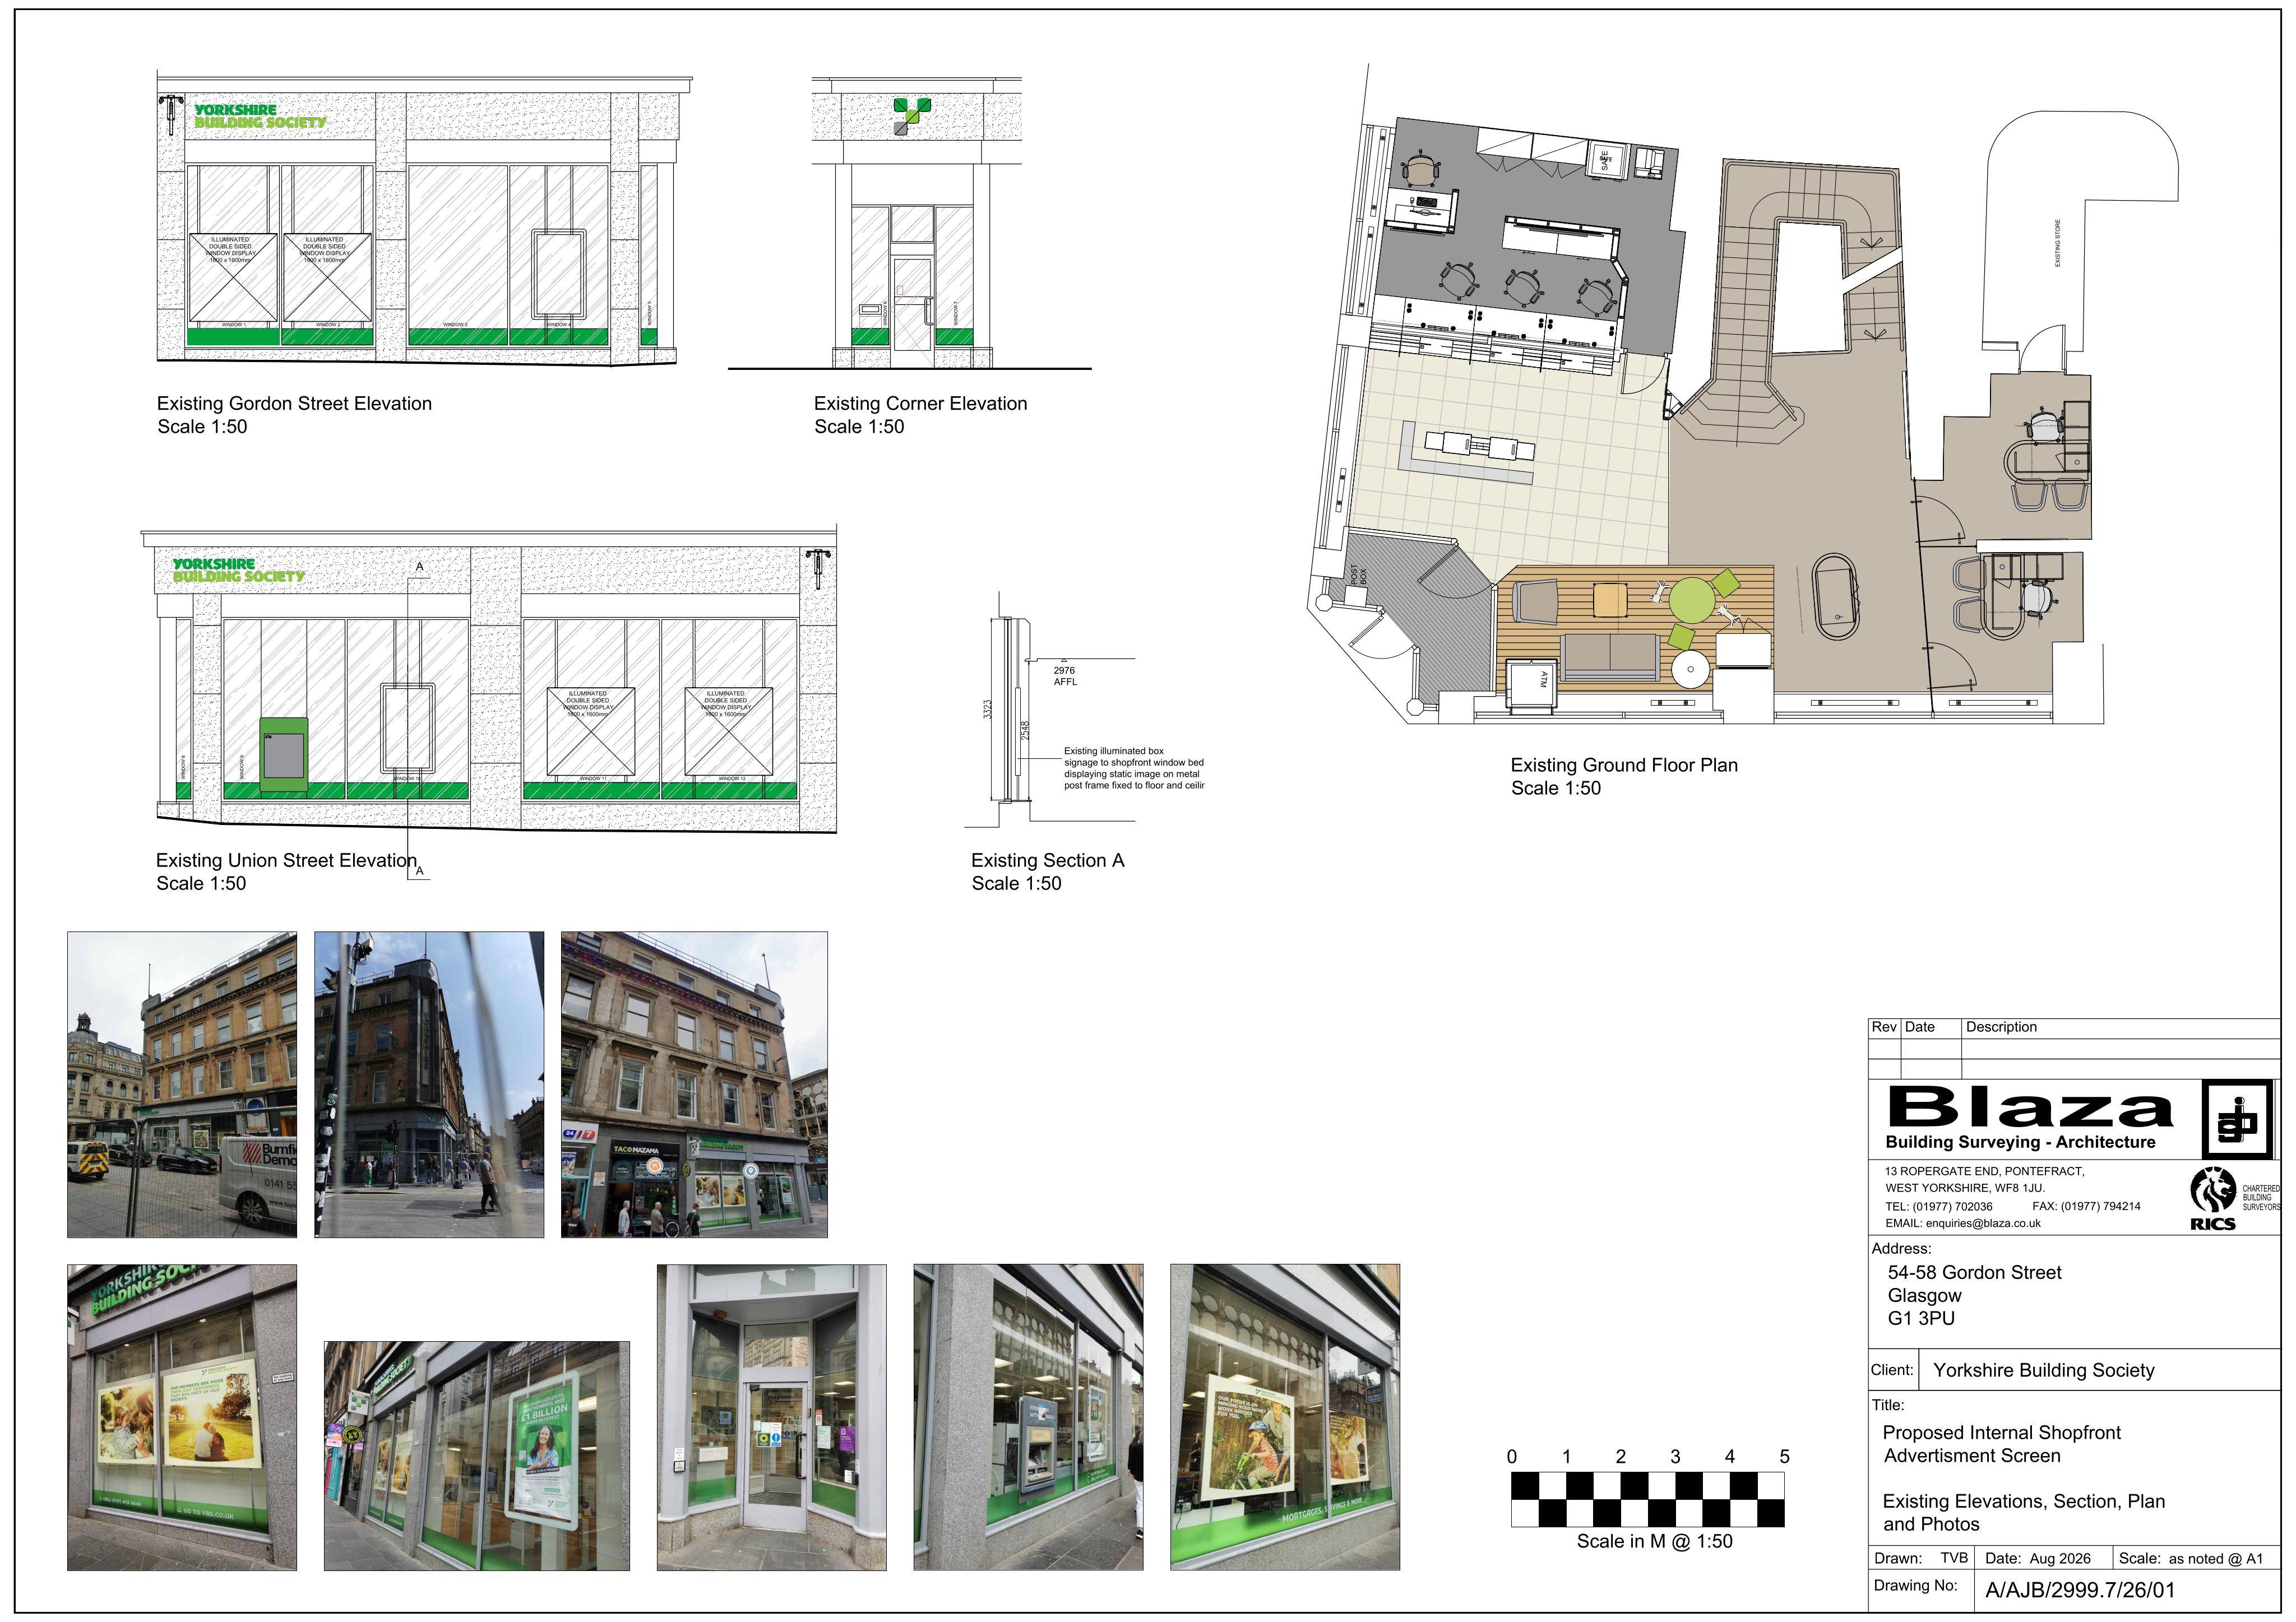This screenshot has width=2296, height=1622.
Task: Click the enquiries@blaza.co.uk email text
Action: (1983, 1223)
